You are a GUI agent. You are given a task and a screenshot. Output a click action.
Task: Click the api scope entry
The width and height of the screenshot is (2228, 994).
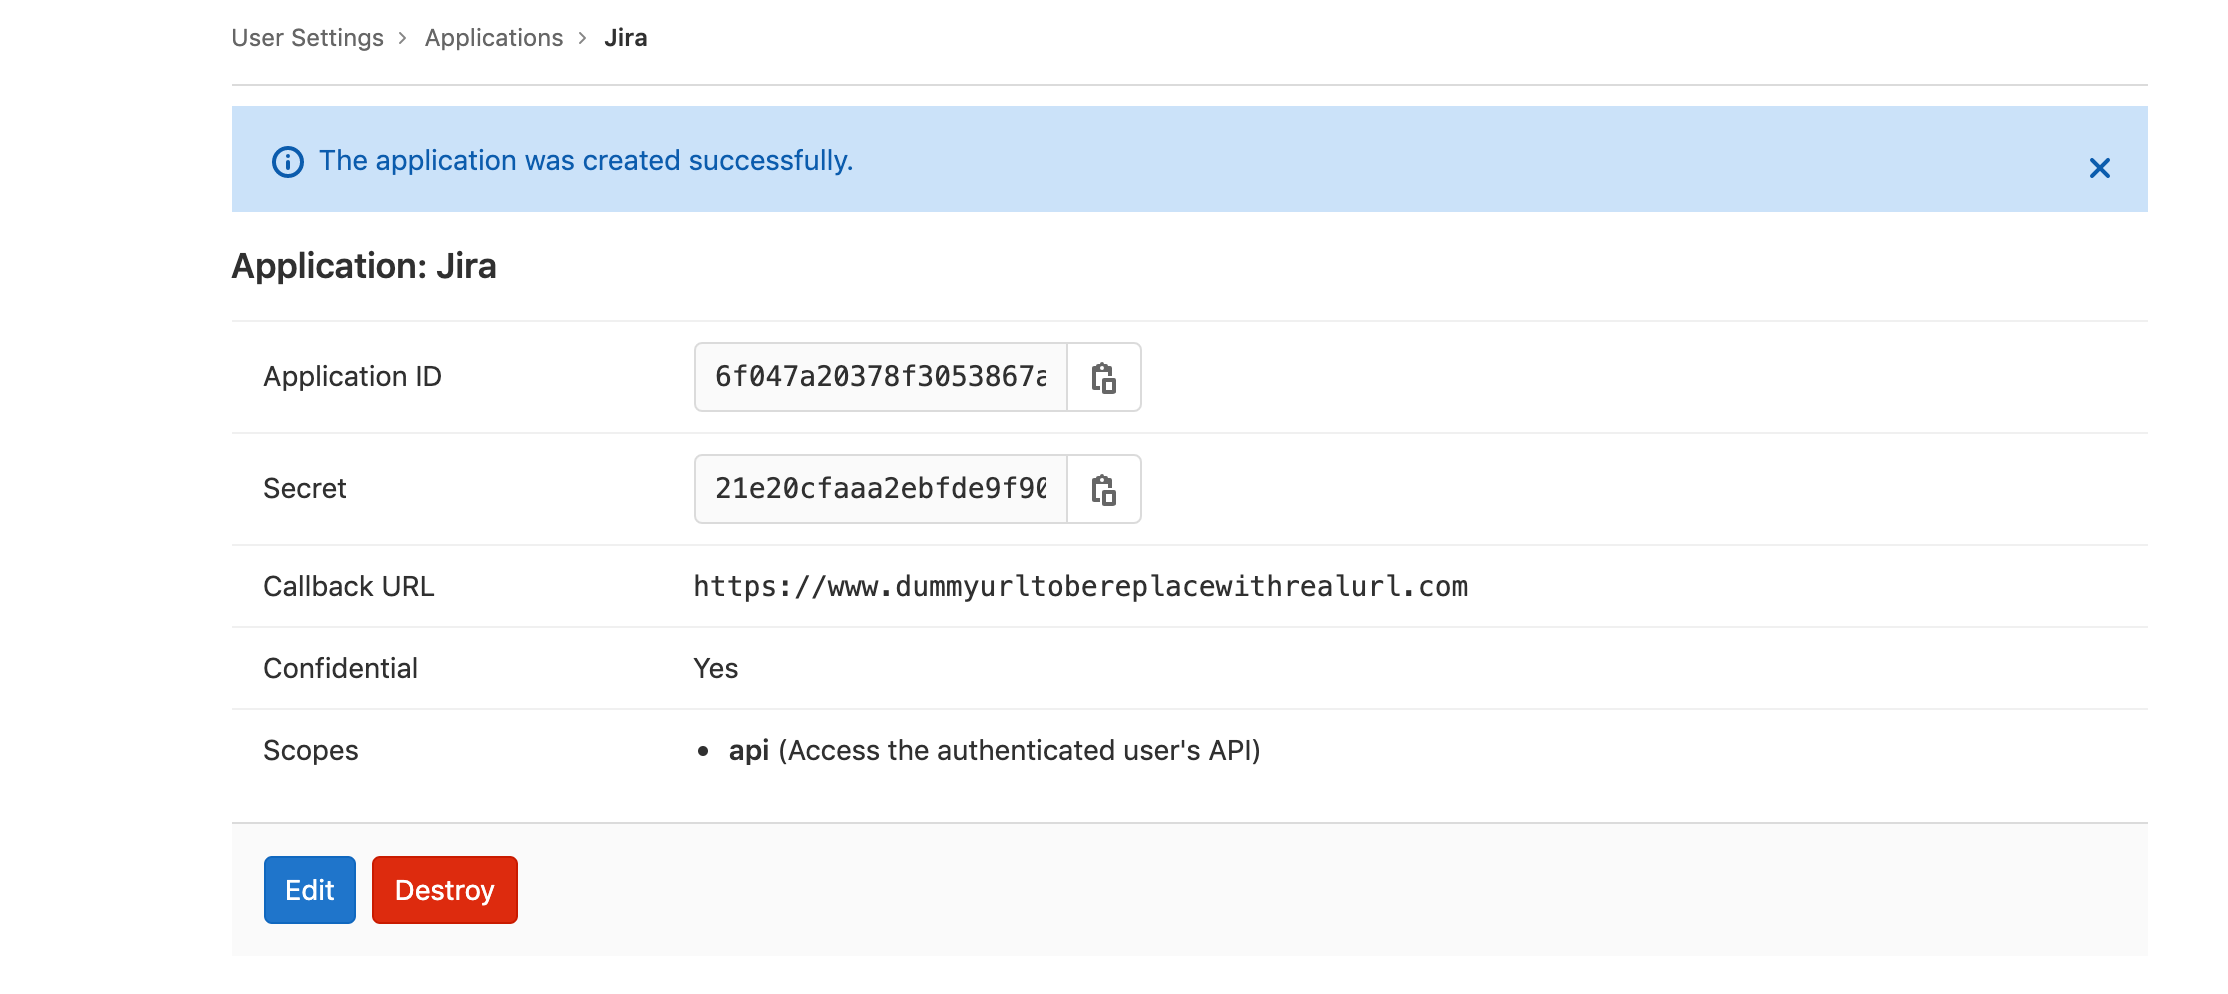(748, 751)
